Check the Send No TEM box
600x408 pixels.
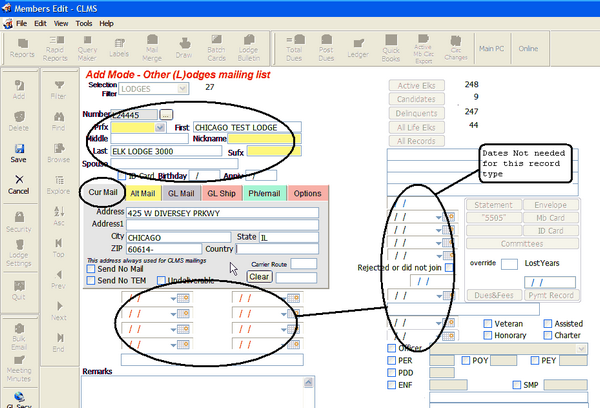pos(90,281)
